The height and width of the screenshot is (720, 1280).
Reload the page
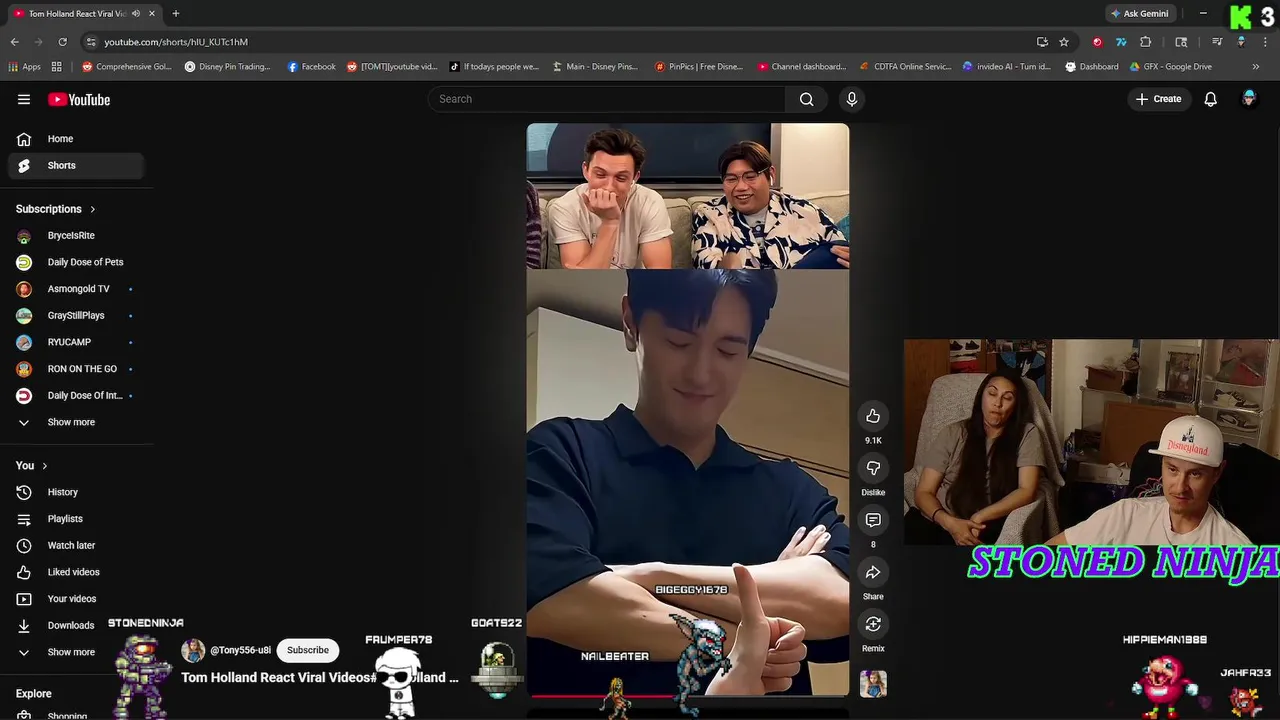tap(62, 42)
